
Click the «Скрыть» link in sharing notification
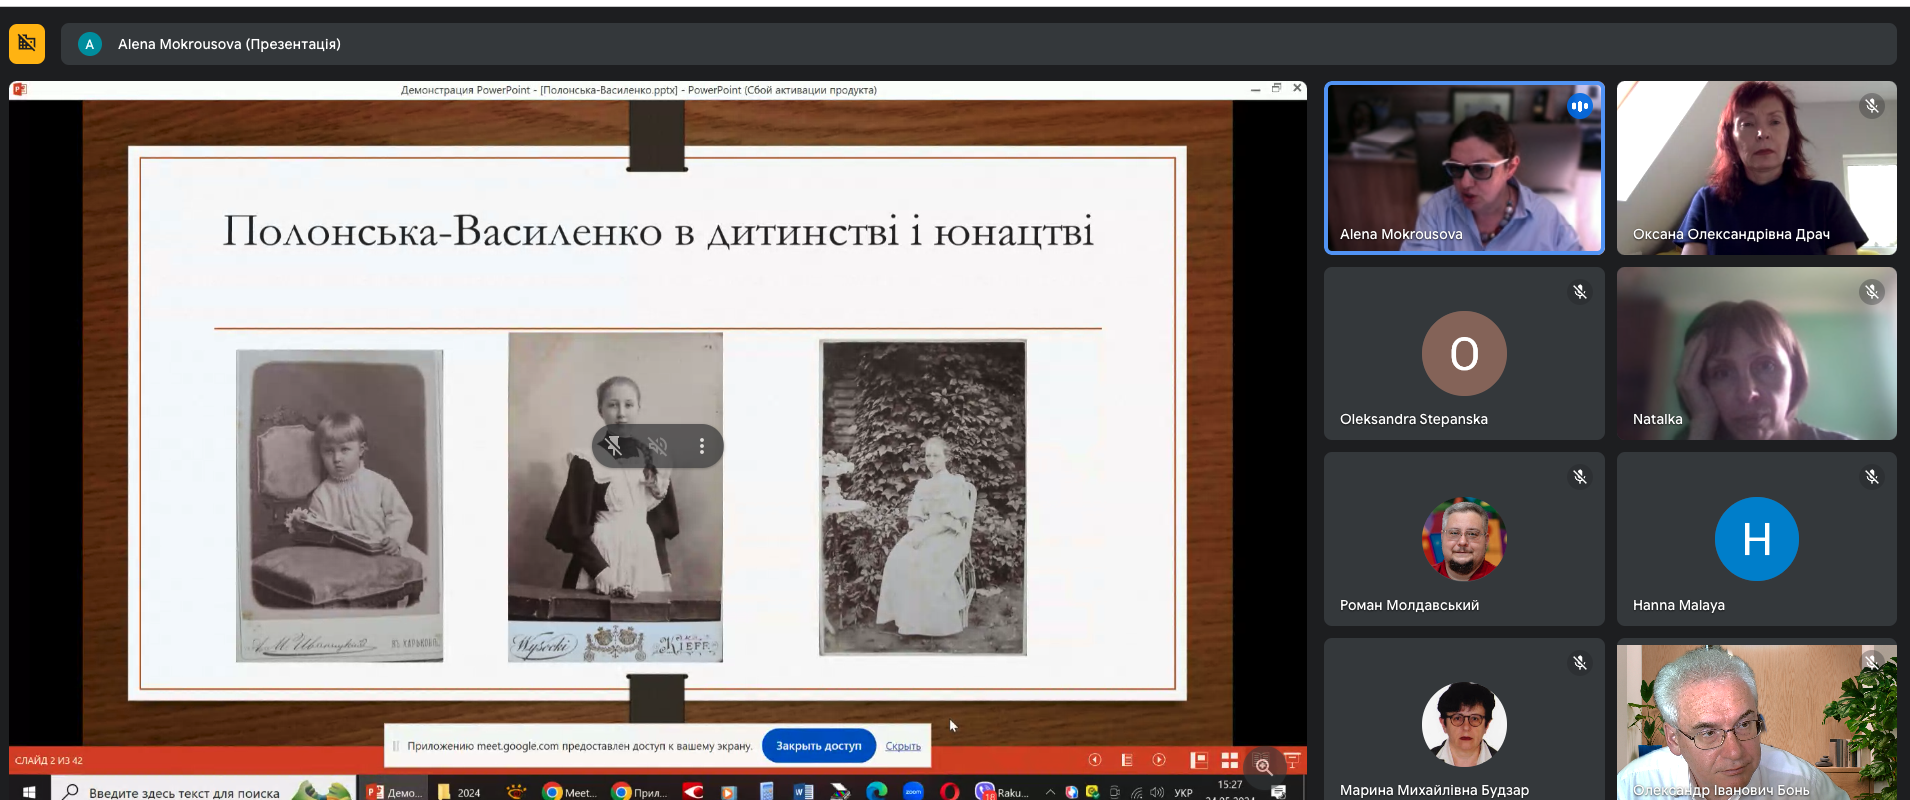tap(902, 746)
